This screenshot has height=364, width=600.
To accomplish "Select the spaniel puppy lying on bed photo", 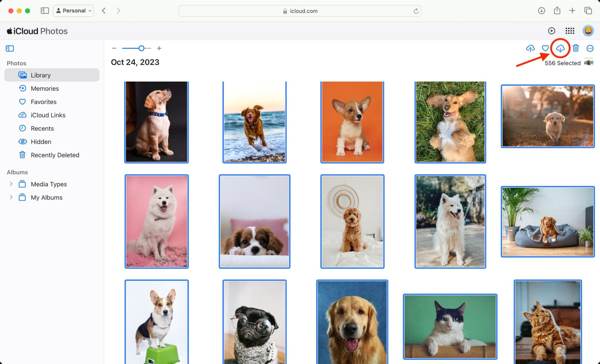I will pyautogui.click(x=254, y=221).
